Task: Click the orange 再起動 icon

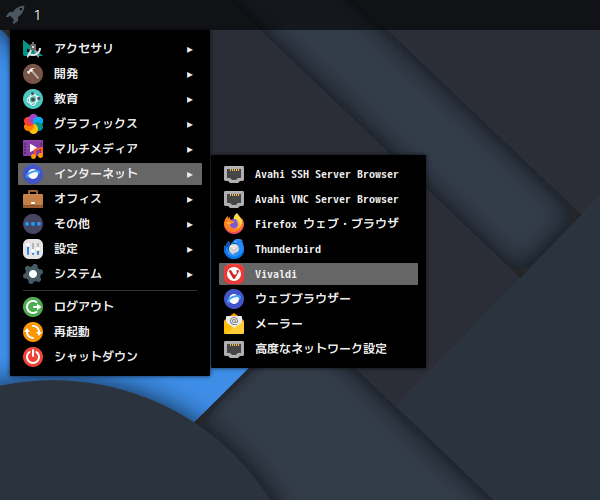Action: [33, 332]
